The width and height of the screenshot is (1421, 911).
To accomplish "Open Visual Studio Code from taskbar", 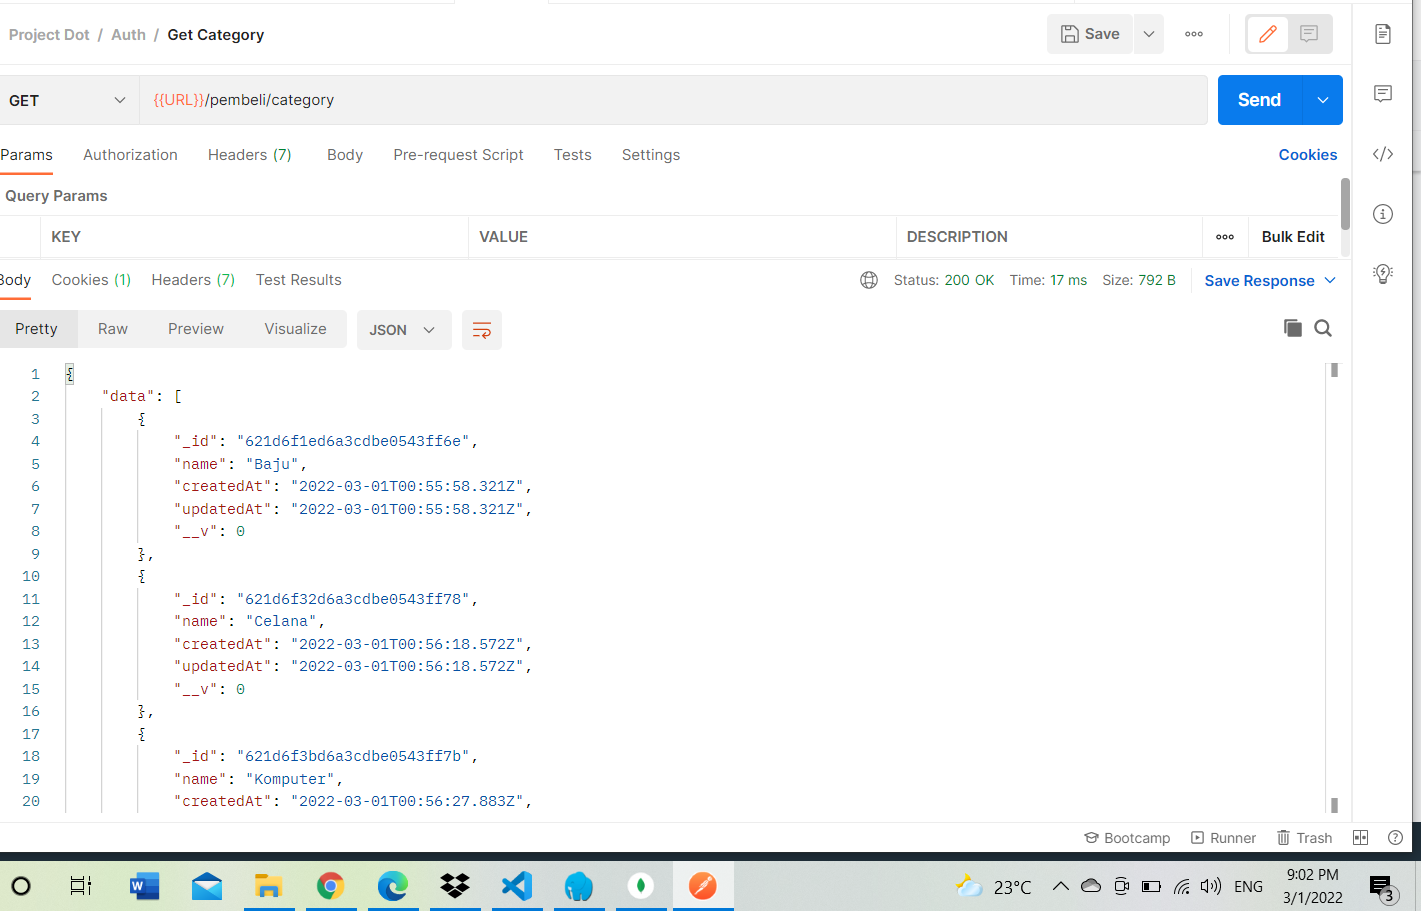I will (517, 886).
